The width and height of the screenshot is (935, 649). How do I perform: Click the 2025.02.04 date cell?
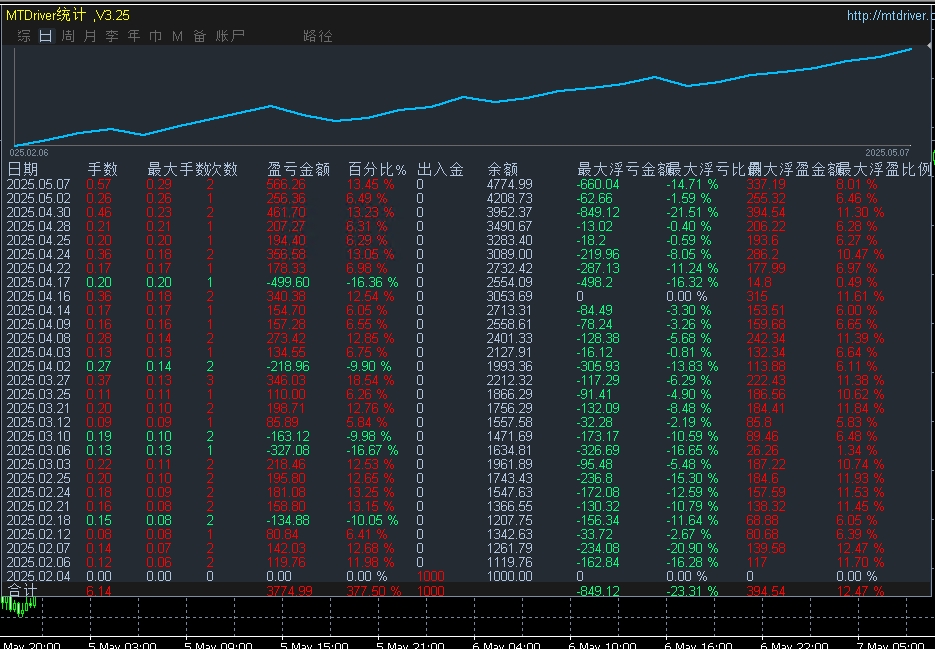[x=38, y=576]
